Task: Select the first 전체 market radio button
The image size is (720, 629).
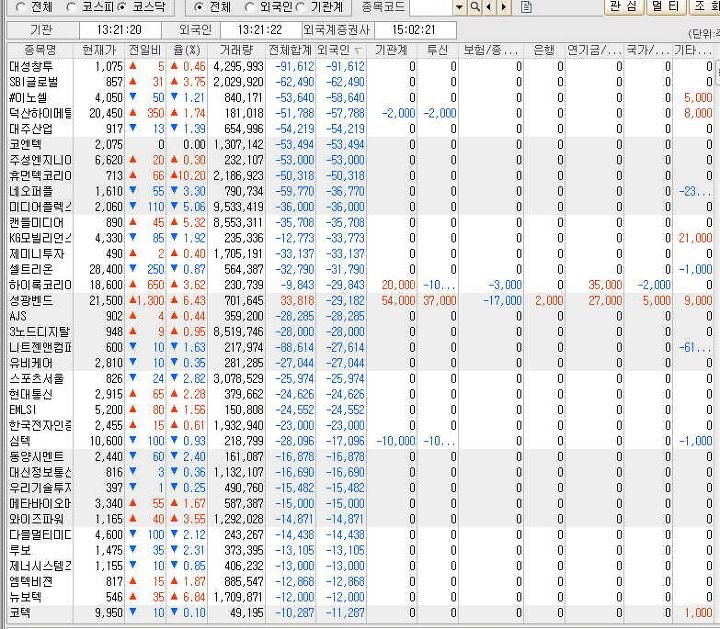Action: tap(21, 7)
